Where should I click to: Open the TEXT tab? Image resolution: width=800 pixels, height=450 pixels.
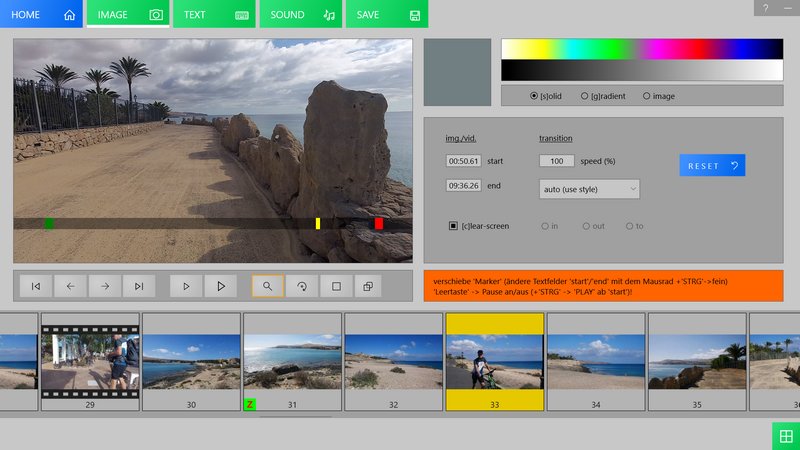[214, 14]
